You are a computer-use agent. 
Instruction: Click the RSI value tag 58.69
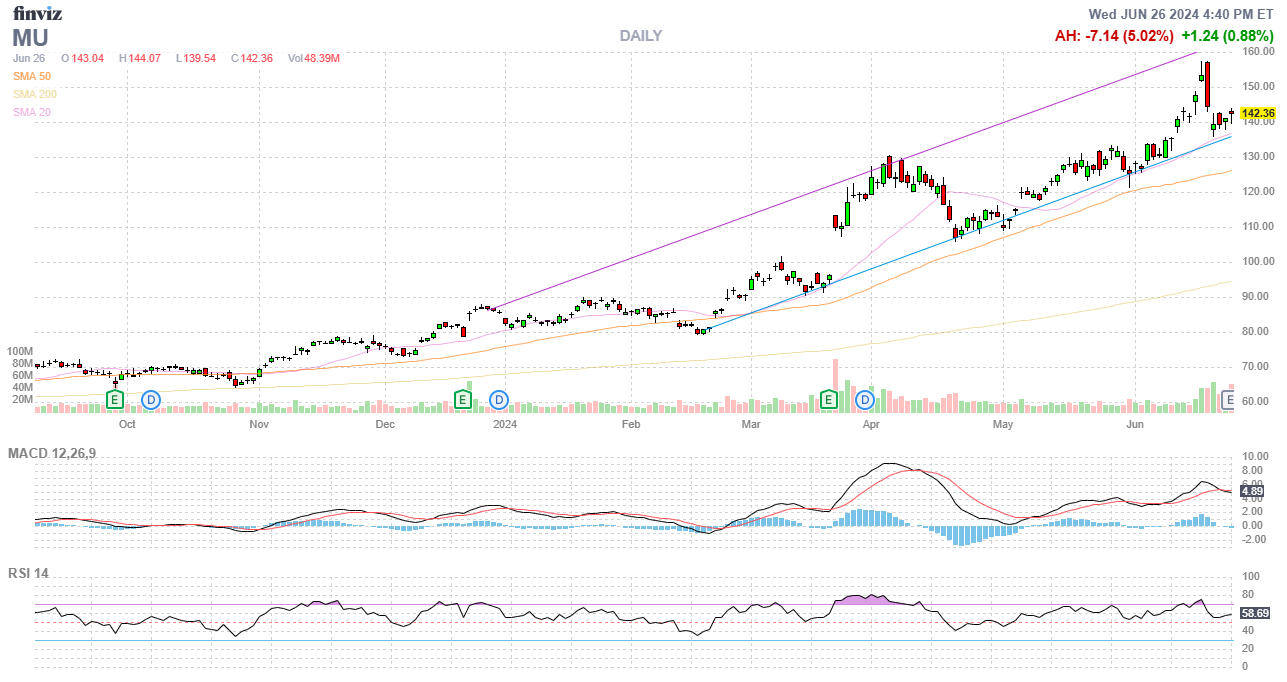pyautogui.click(x=1255, y=613)
